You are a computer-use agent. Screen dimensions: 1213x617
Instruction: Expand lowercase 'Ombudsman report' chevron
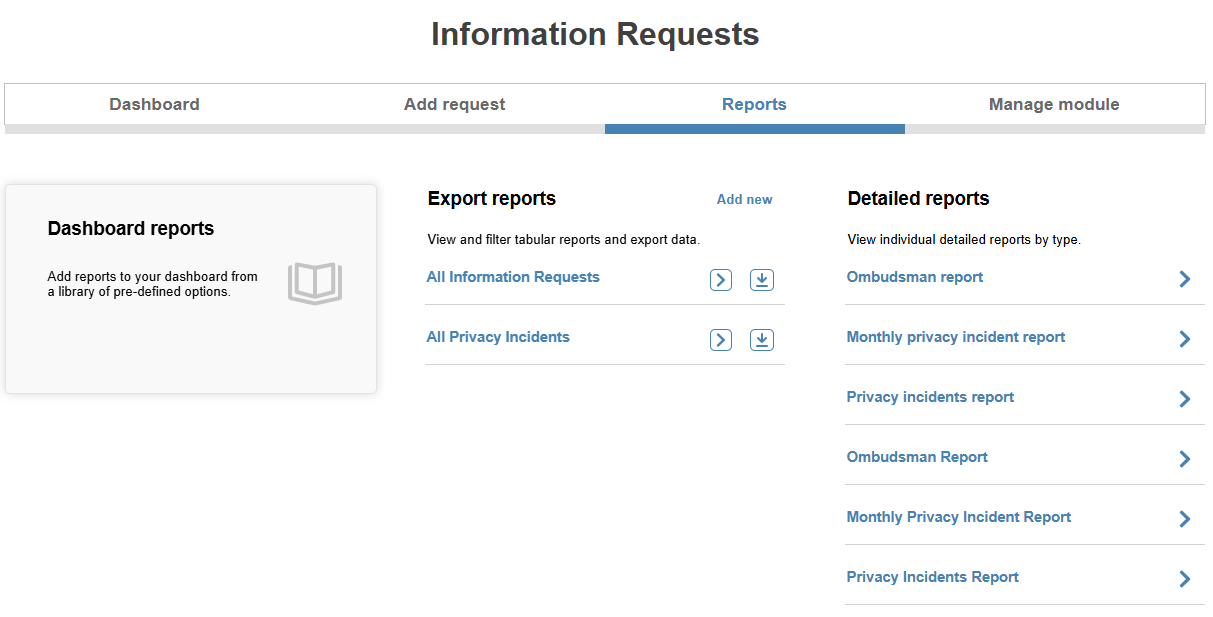point(1185,279)
